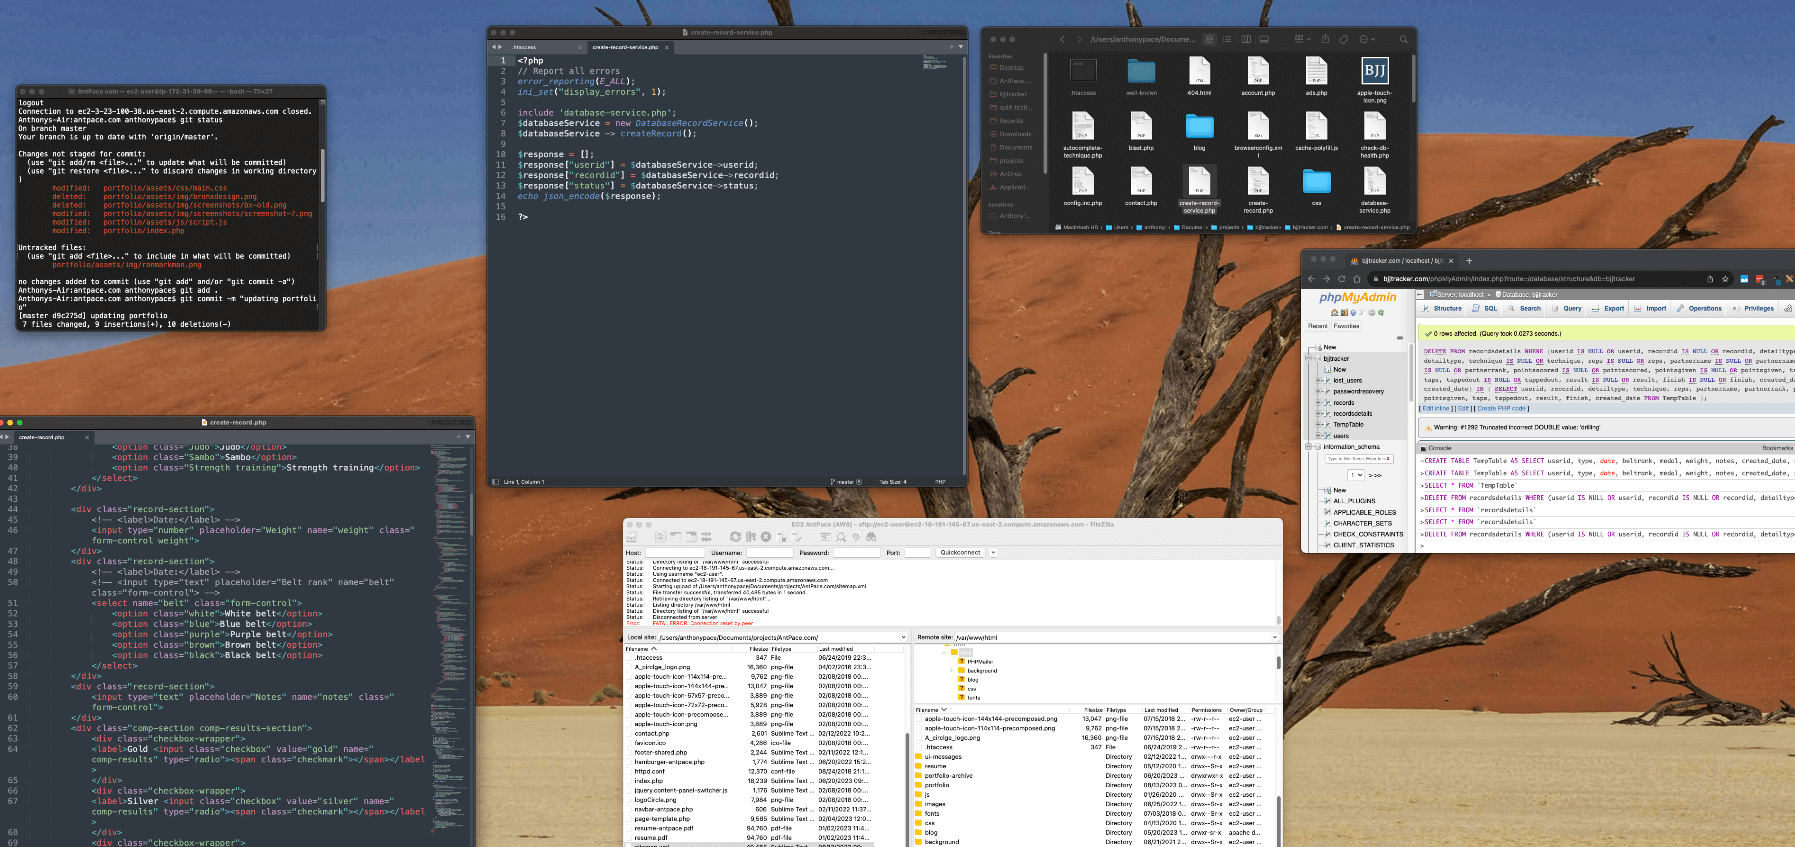
Task: Click phpMyAdmin home icon in sidebar
Action: 1334,313
